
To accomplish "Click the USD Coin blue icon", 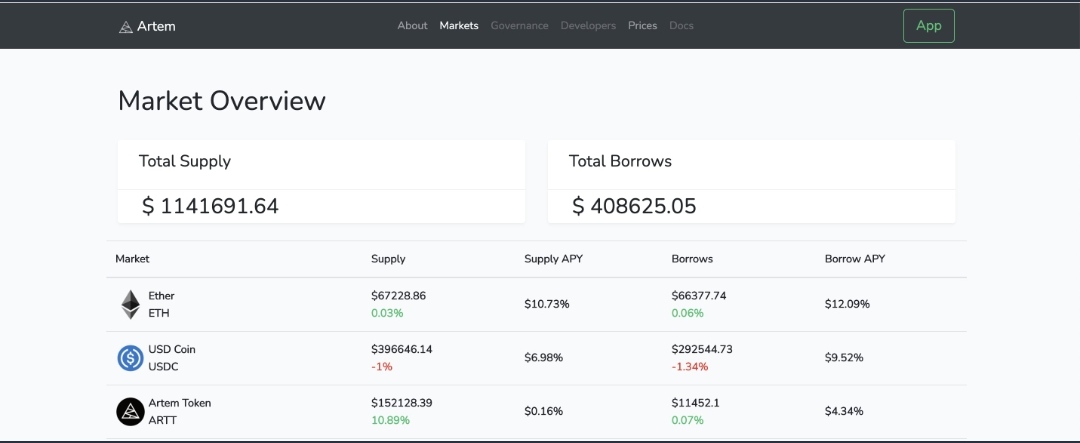I will [130, 358].
